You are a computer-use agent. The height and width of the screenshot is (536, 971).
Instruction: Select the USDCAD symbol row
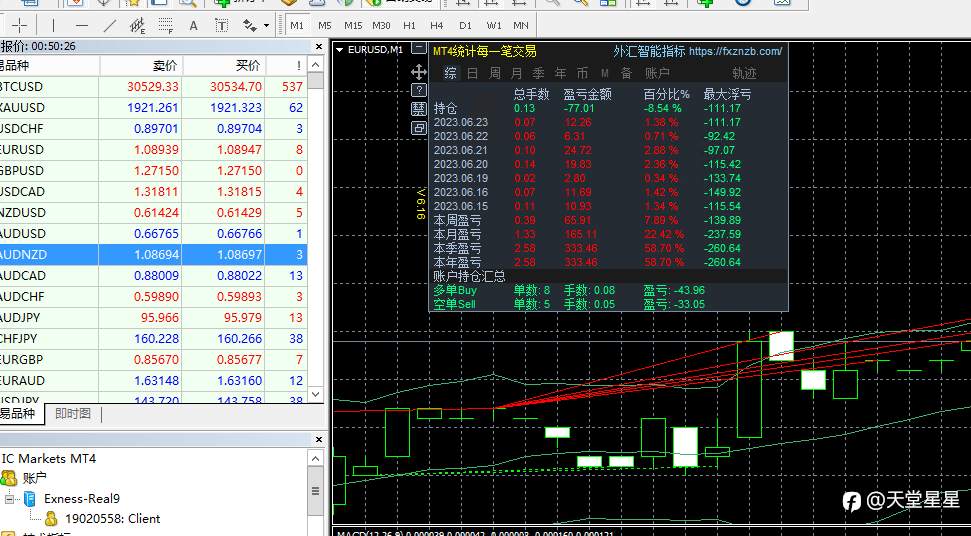coord(154,191)
